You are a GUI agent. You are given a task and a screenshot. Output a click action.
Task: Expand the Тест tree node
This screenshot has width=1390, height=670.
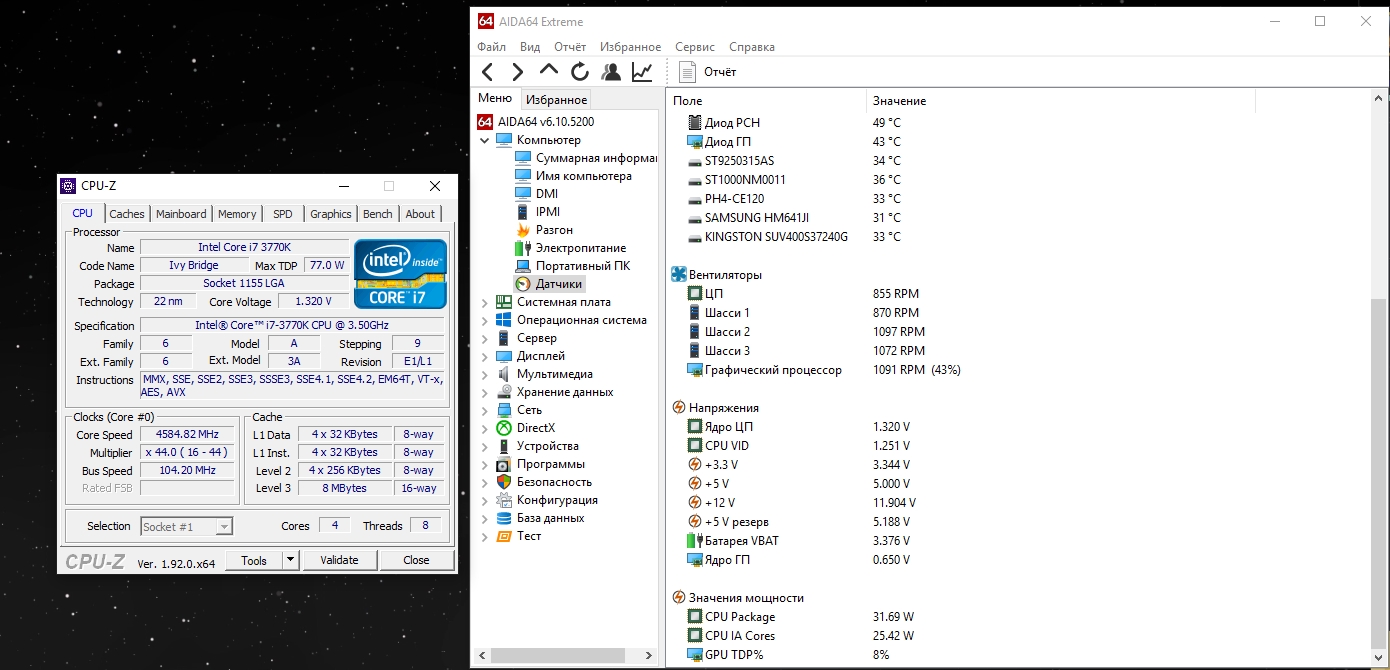pos(485,536)
